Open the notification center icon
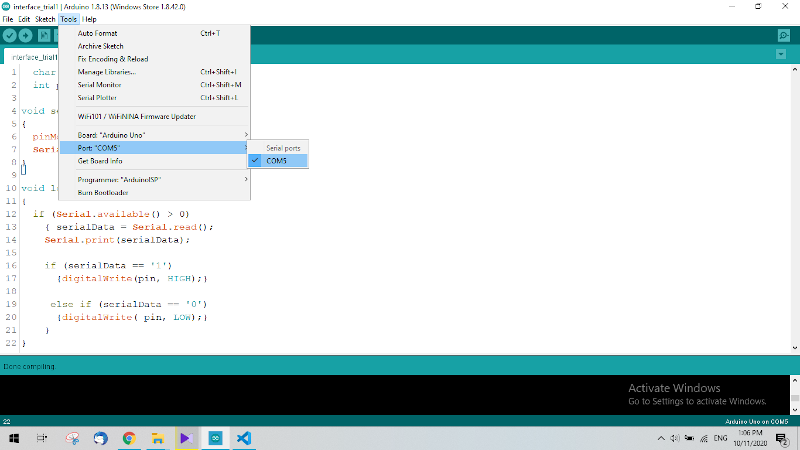 pos(782,438)
